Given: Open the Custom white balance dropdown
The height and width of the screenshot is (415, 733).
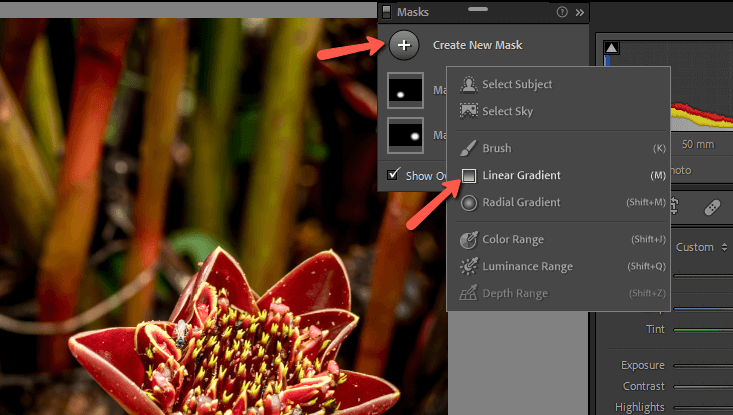Looking at the screenshot, I should 701,247.
